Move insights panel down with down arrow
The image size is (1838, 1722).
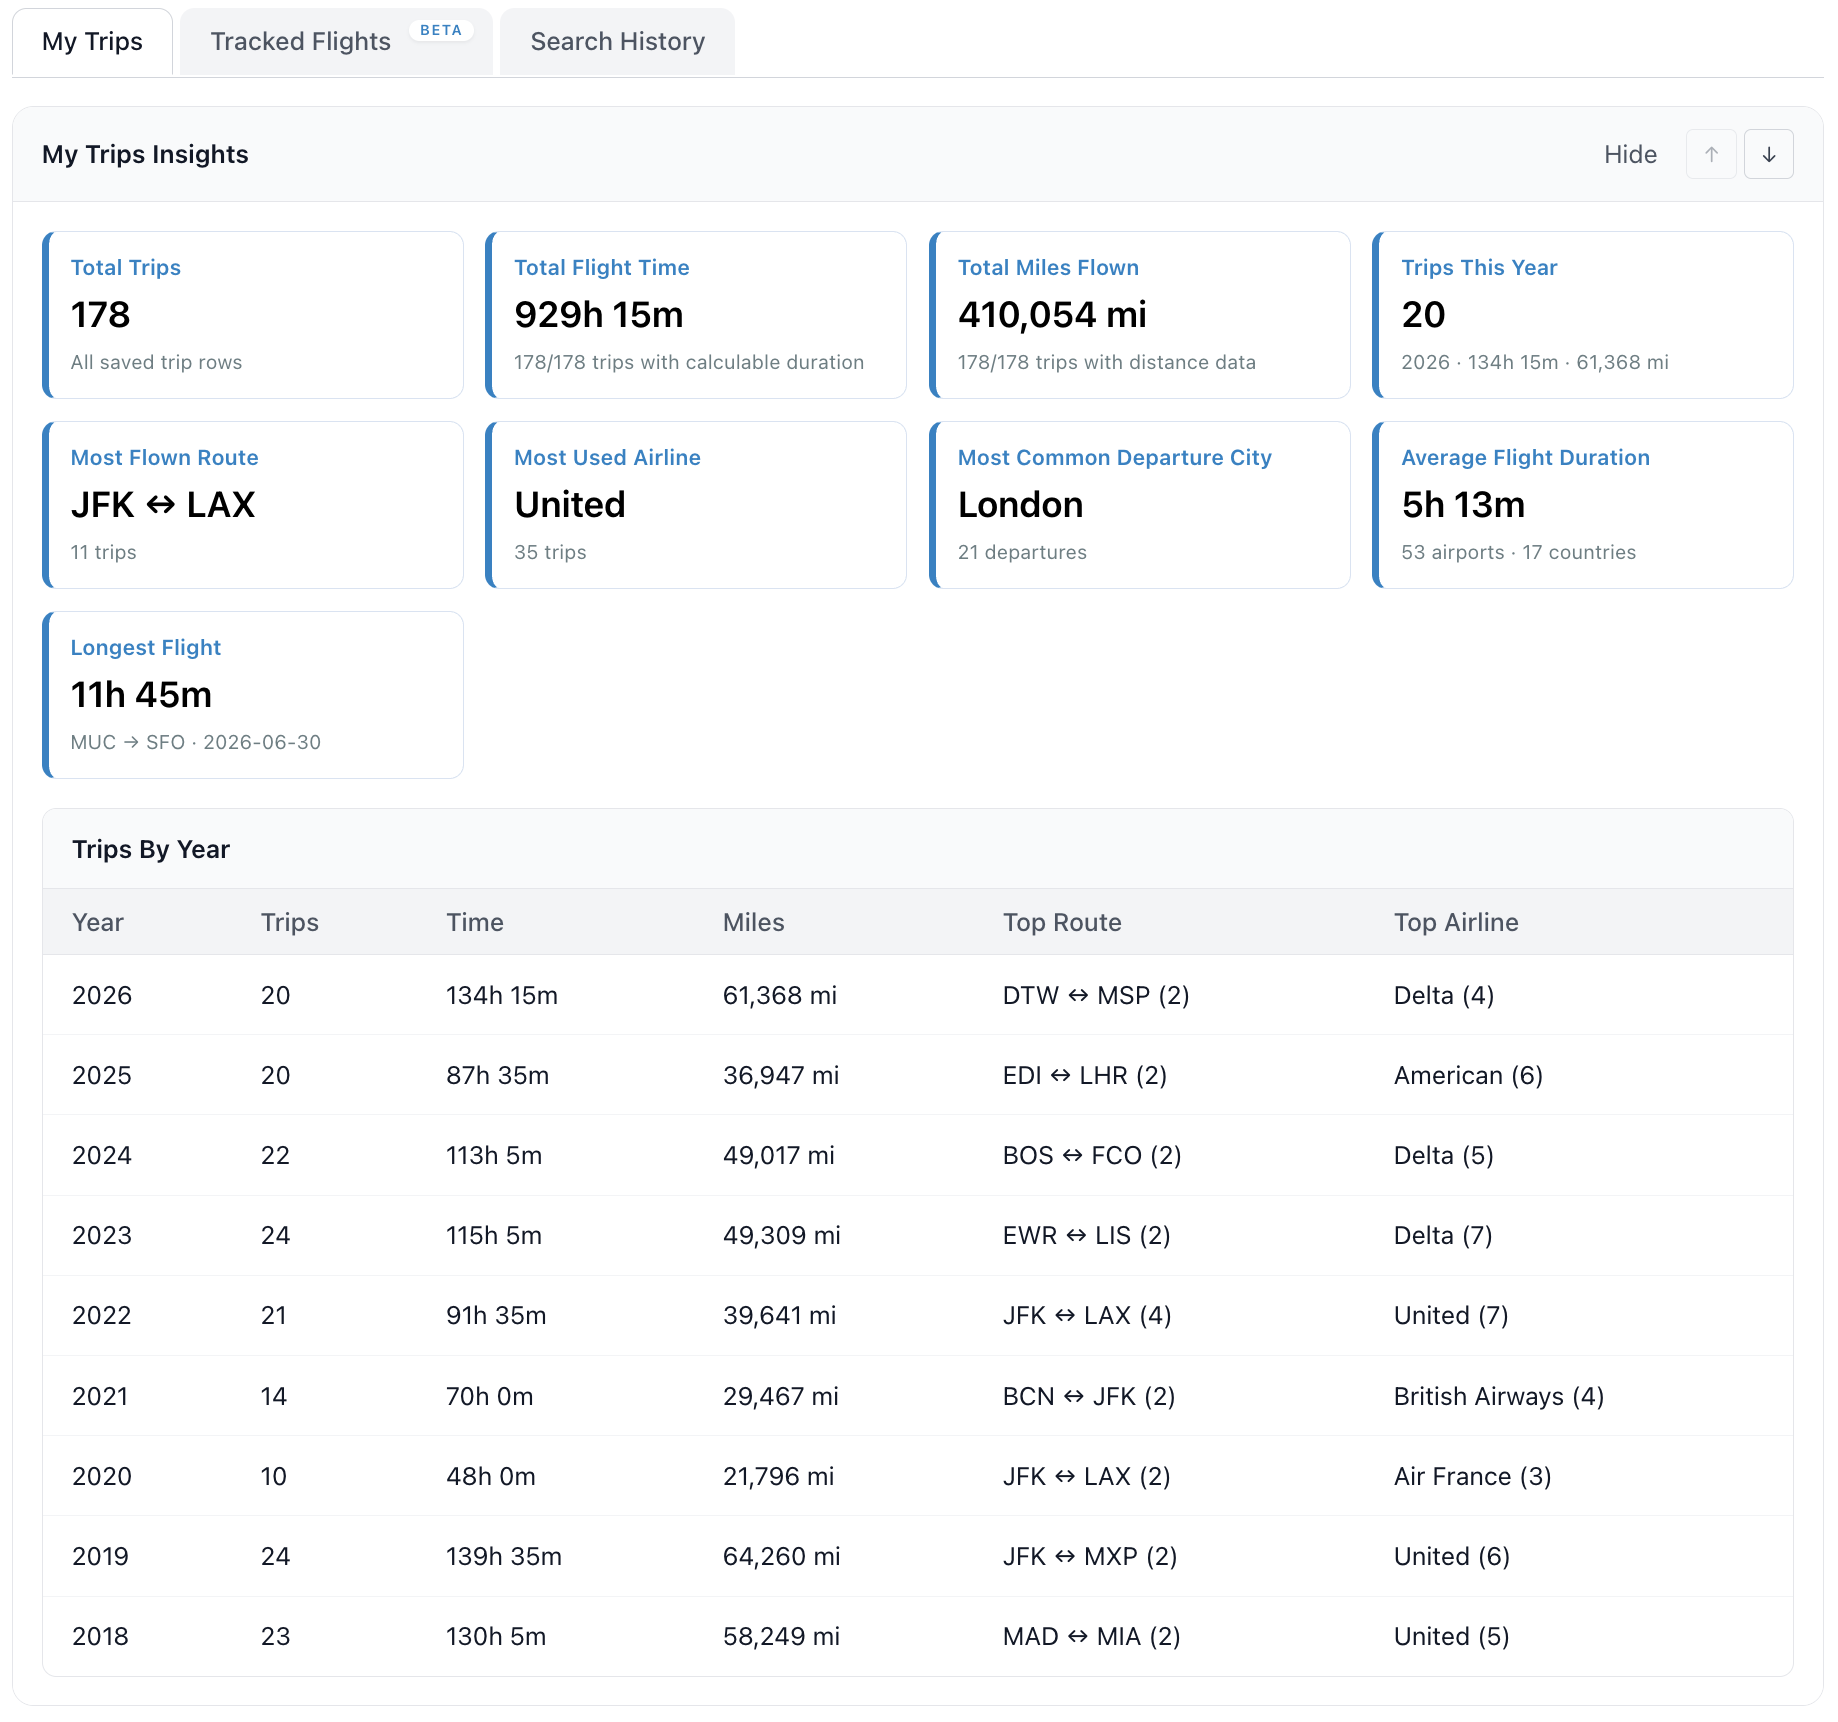point(1768,155)
